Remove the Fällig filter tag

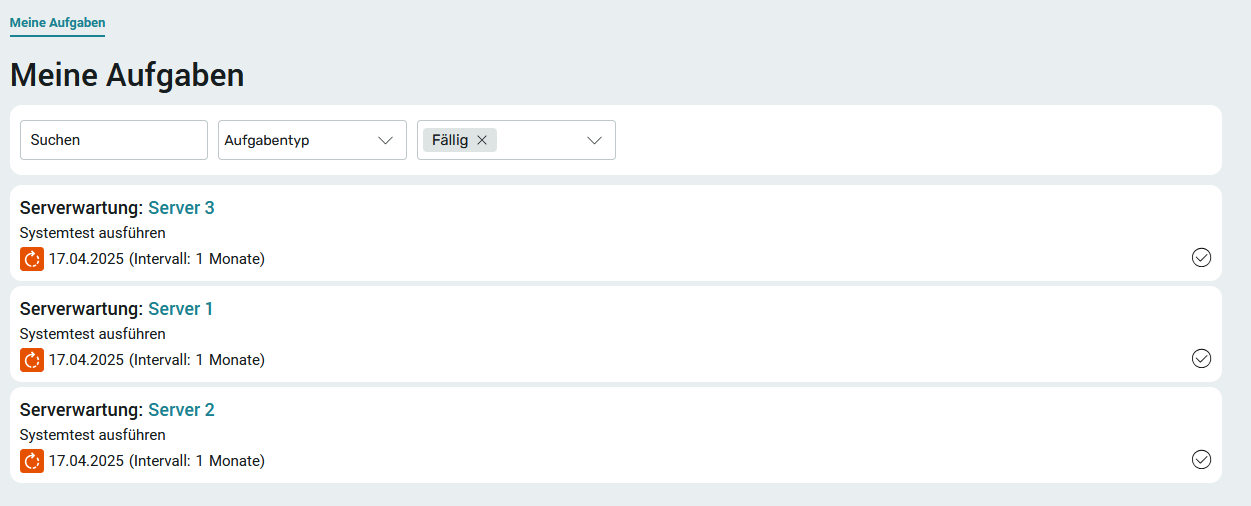tap(482, 141)
